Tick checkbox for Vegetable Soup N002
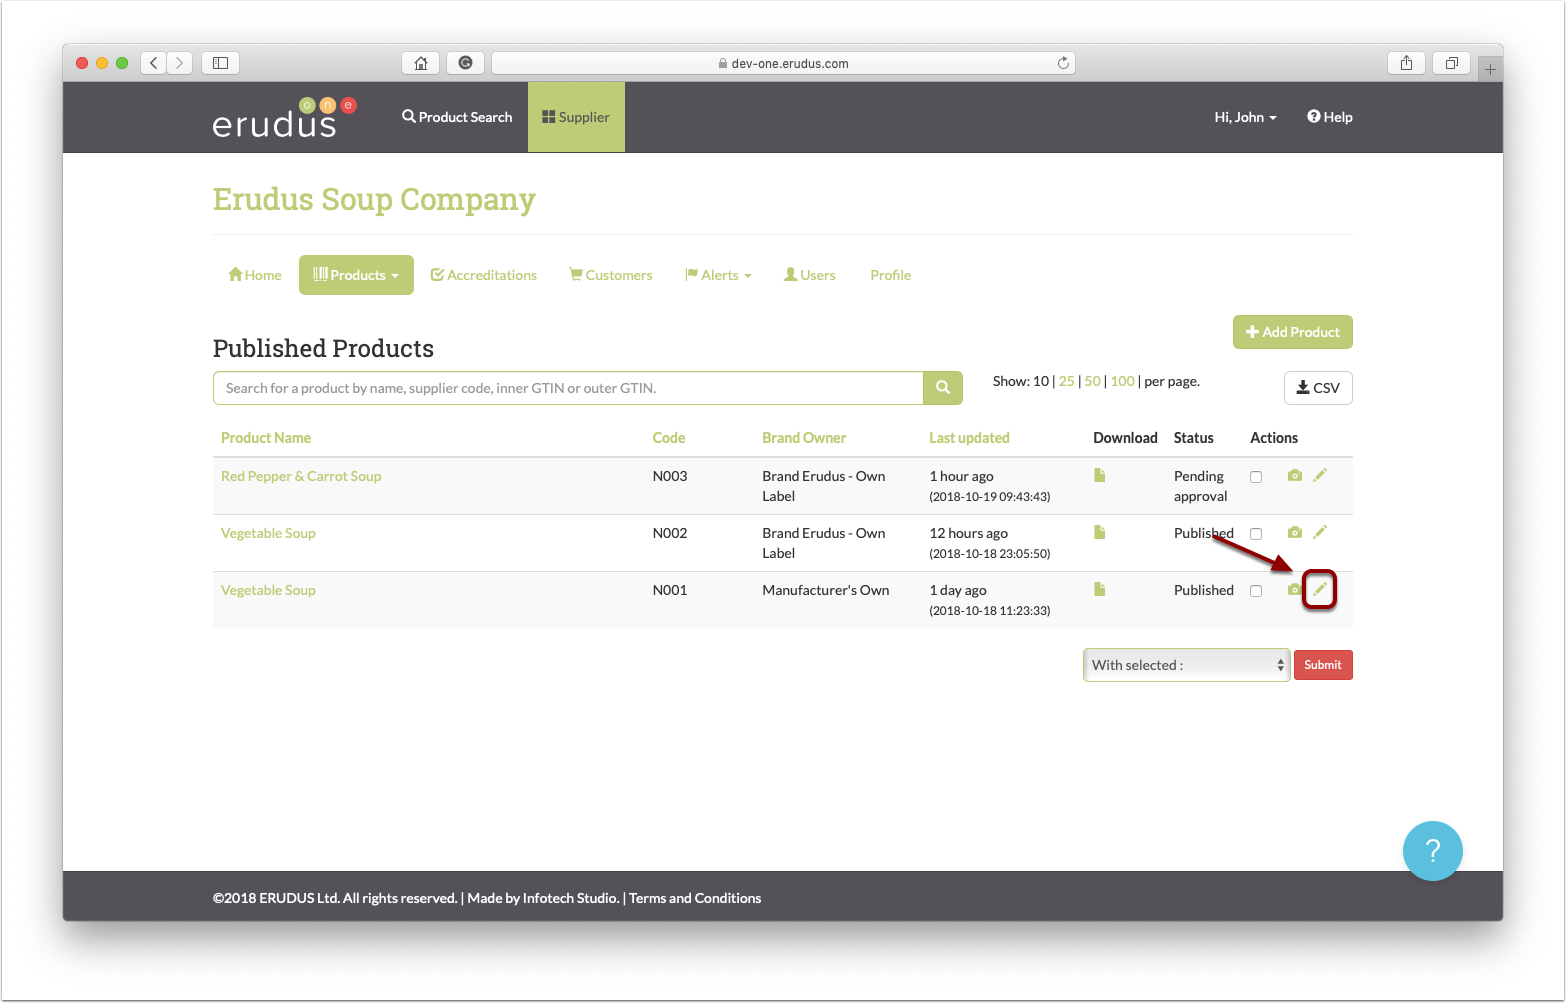Image resolution: width=1566 pixels, height=1003 pixels. click(1256, 534)
